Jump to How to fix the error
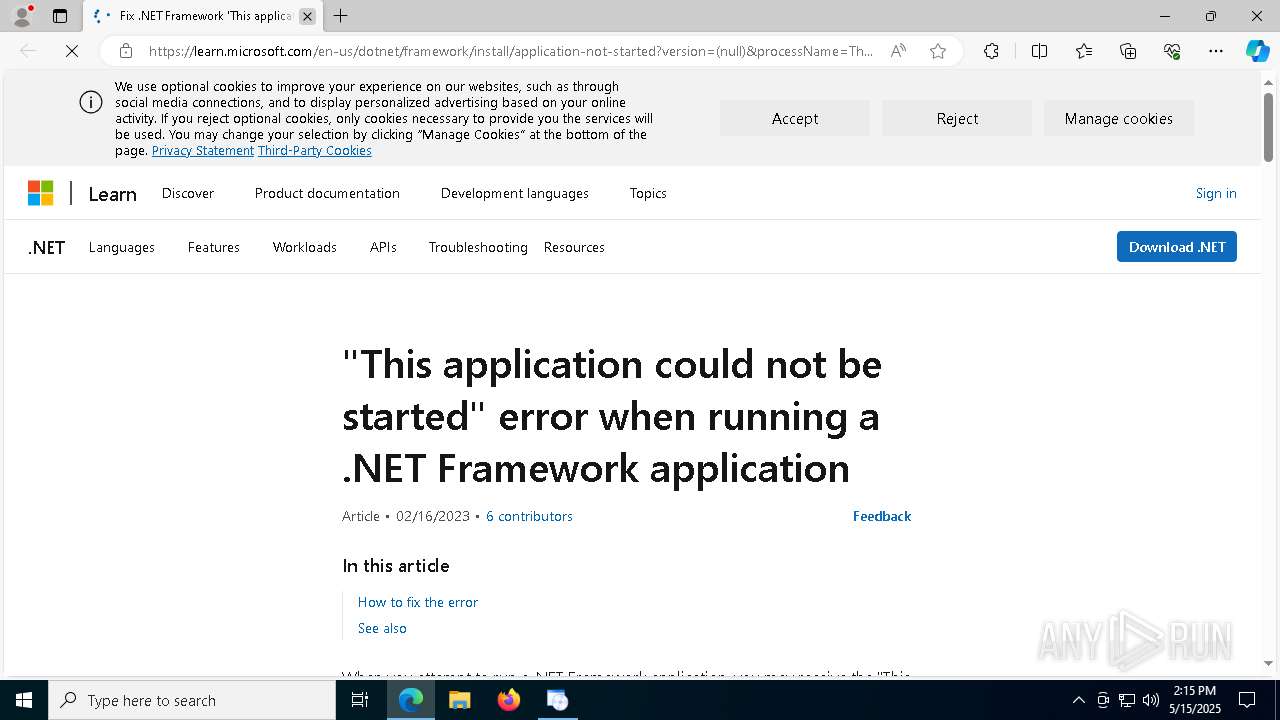 (418, 602)
